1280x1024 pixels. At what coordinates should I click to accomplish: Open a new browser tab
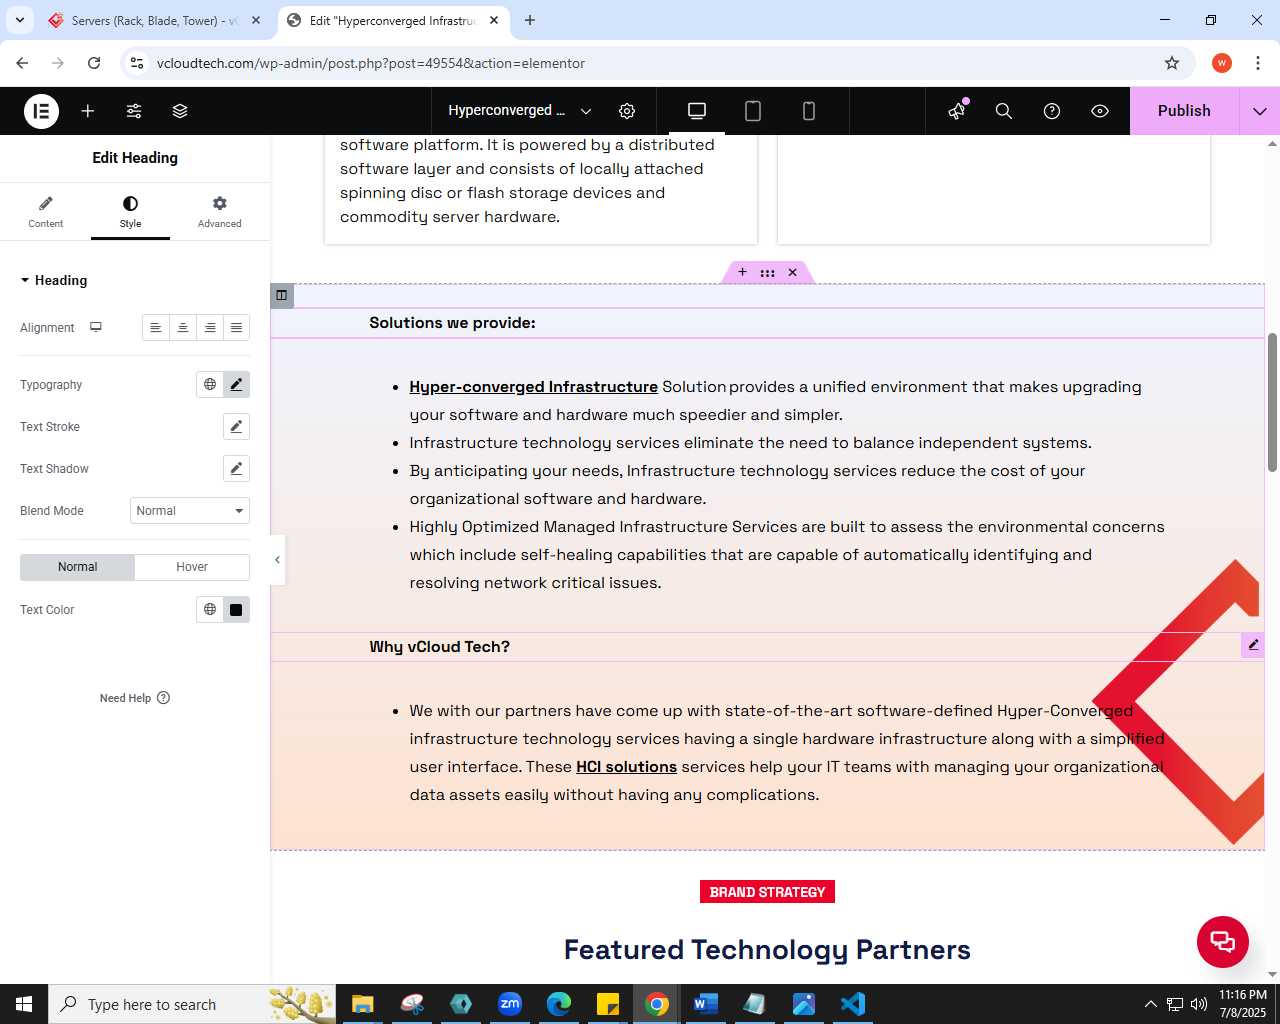[530, 20]
